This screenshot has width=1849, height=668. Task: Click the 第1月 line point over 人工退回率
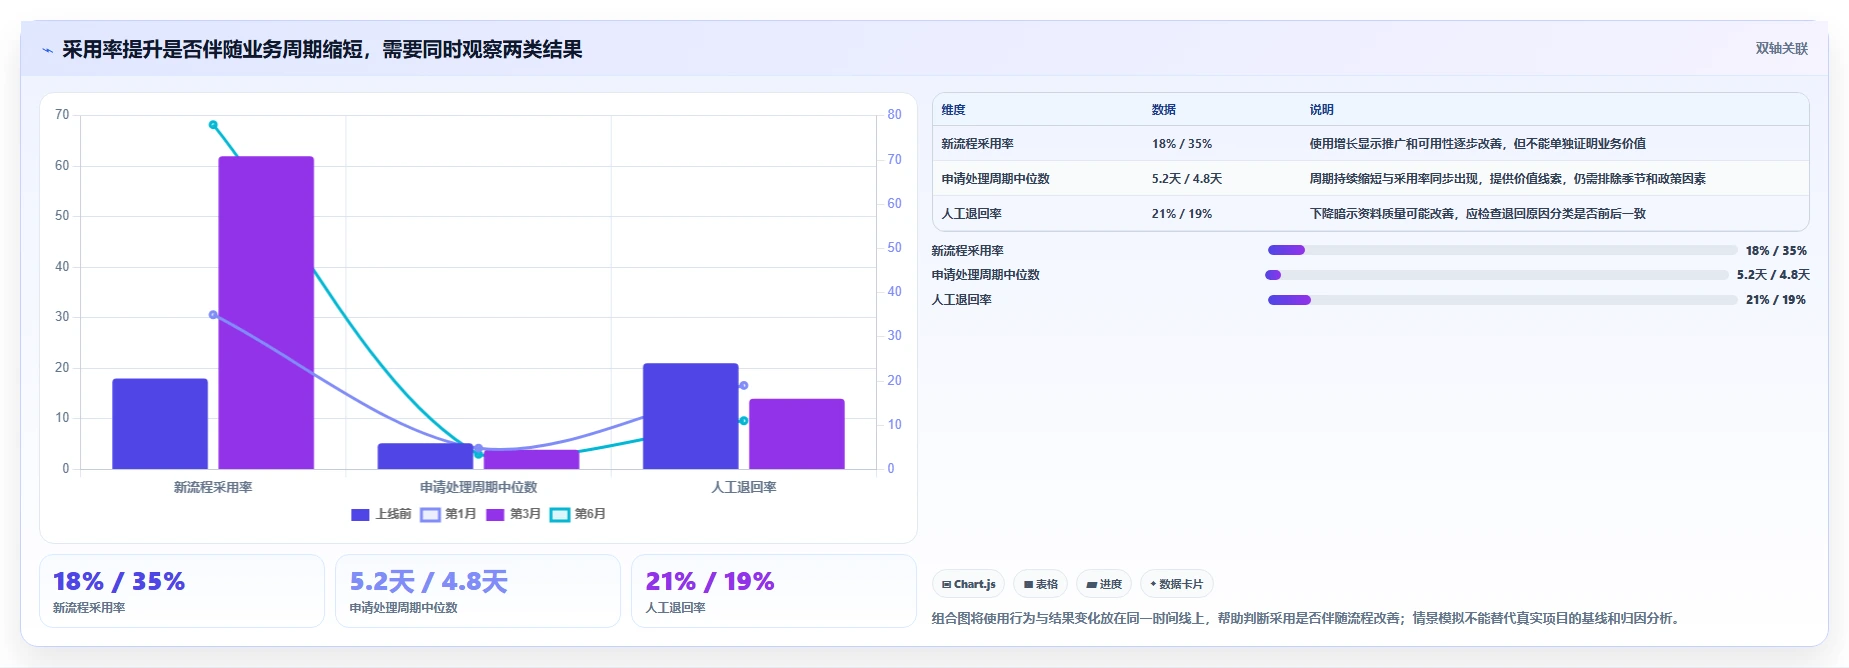(743, 385)
